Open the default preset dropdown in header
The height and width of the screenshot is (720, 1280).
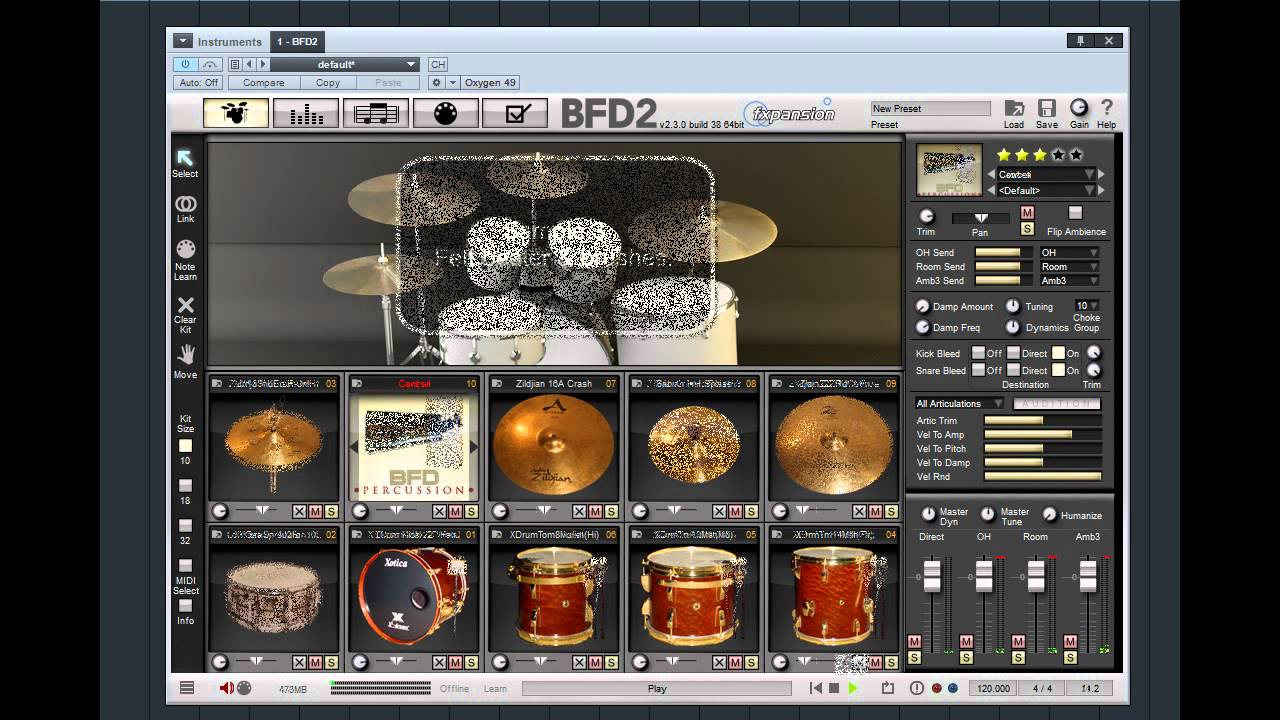point(343,64)
